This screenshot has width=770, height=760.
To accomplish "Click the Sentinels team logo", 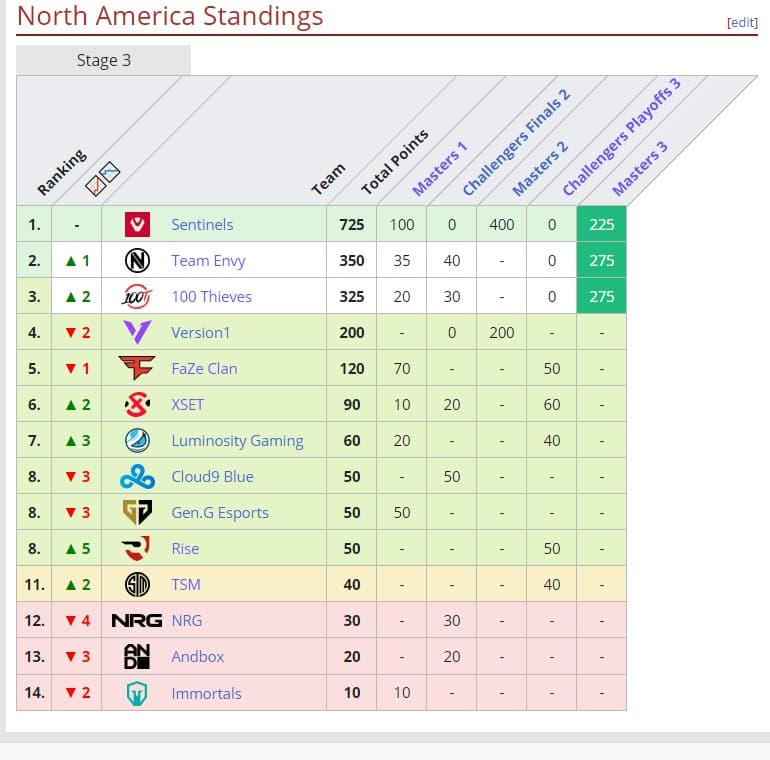I will (137, 224).
